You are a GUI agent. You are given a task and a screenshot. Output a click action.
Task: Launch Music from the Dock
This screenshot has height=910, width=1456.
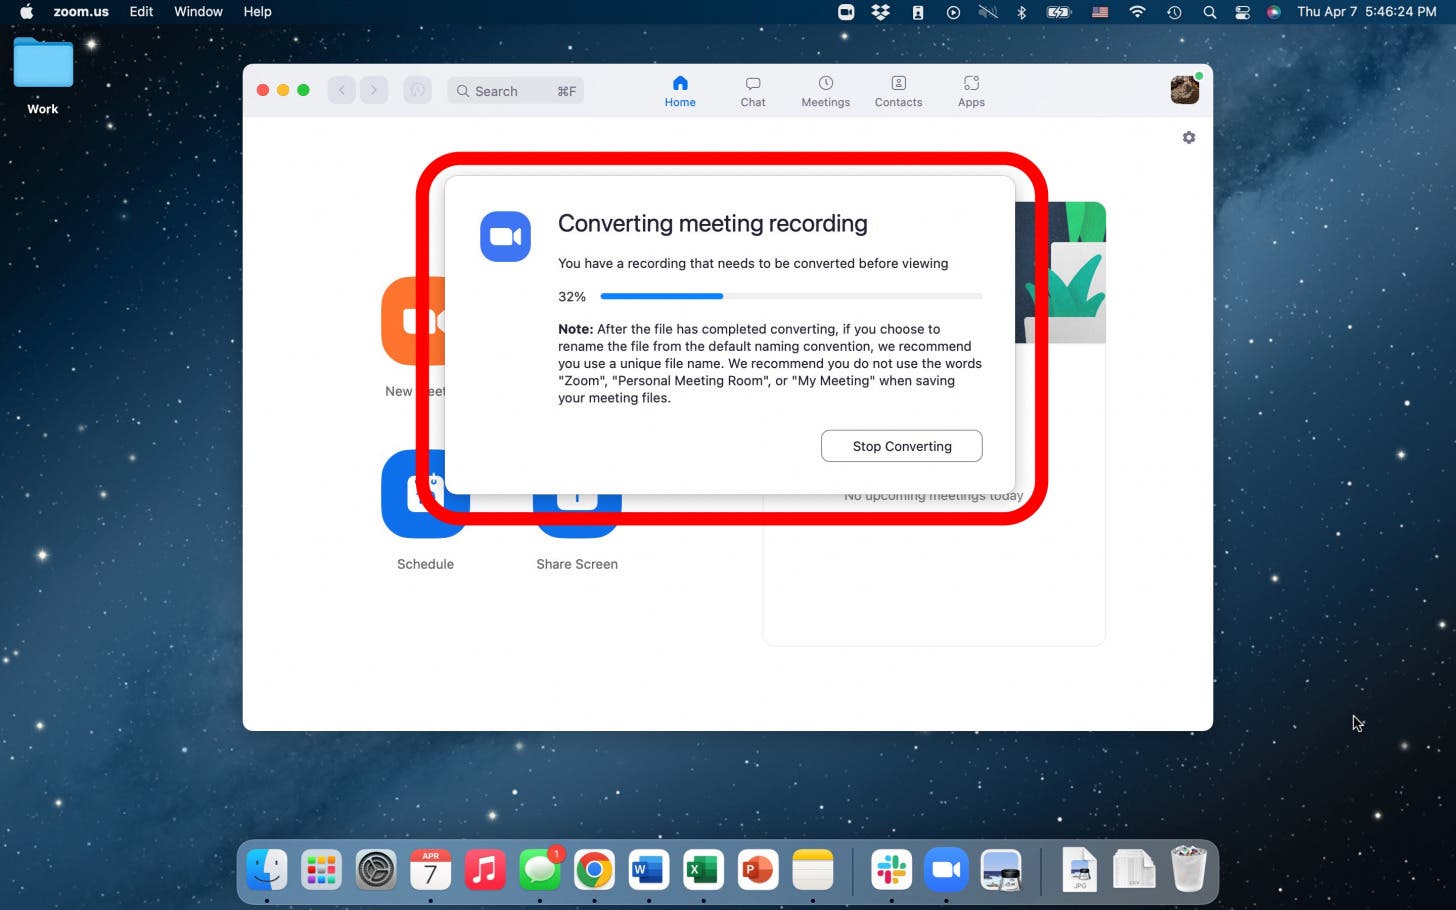[x=485, y=870]
